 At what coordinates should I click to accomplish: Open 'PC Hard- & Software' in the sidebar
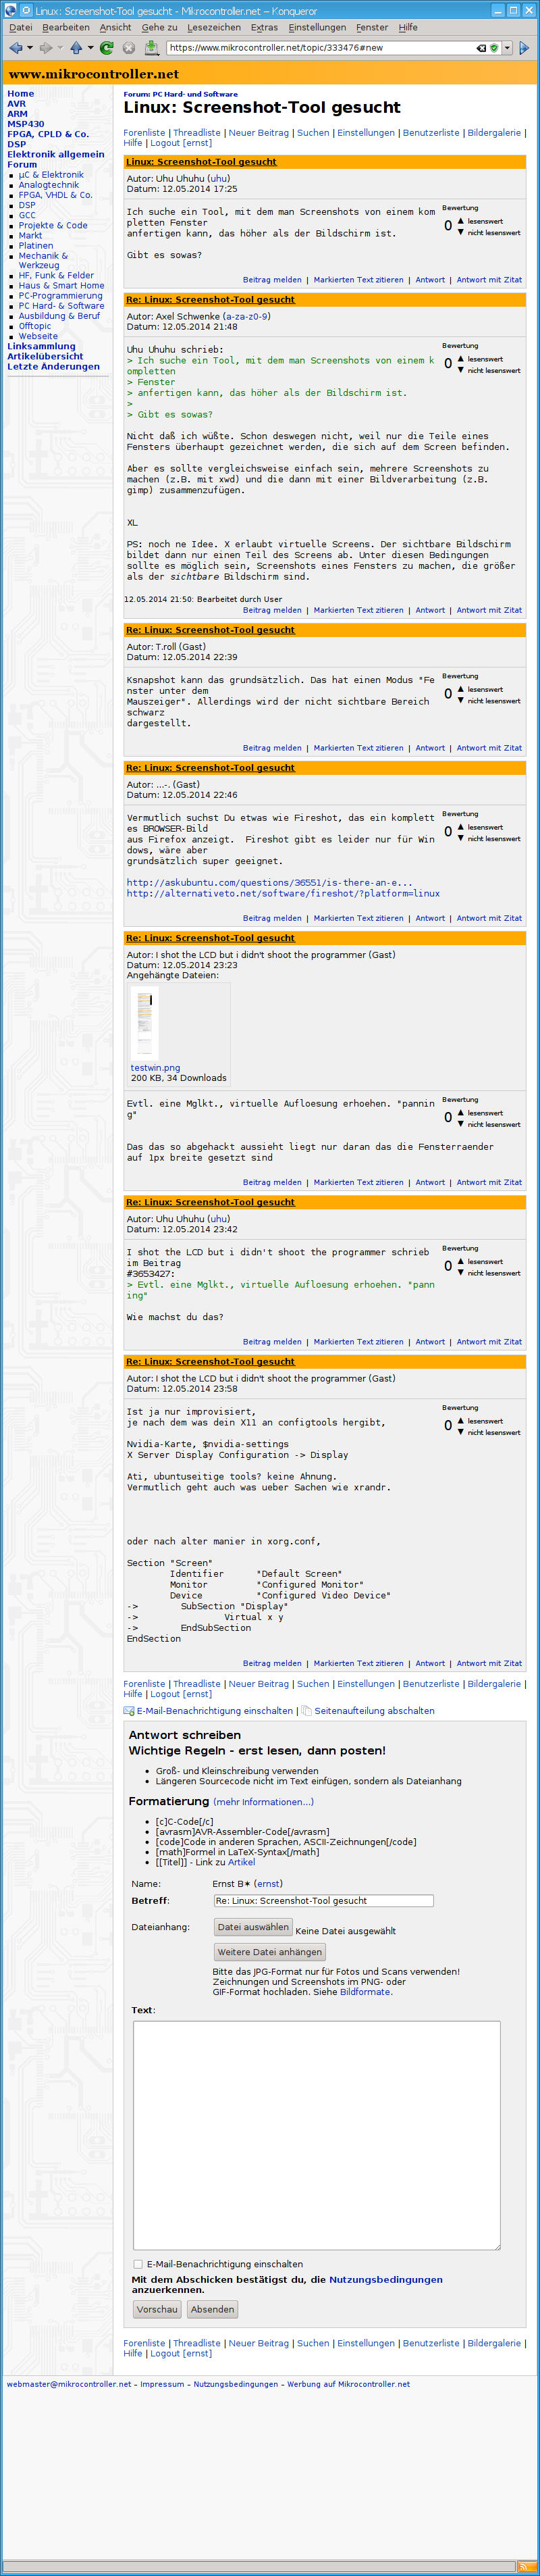pyautogui.click(x=61, y=306)
